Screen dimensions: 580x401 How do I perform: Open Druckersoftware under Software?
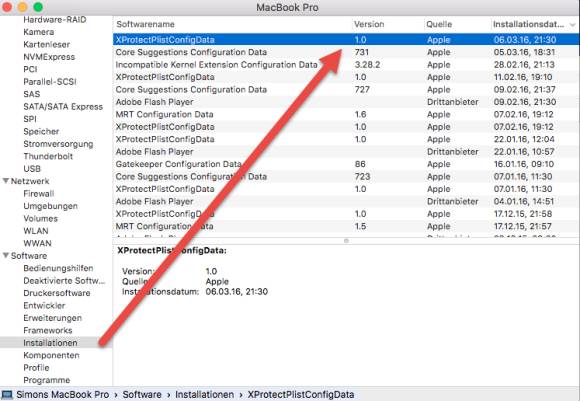tap(57, 293)
